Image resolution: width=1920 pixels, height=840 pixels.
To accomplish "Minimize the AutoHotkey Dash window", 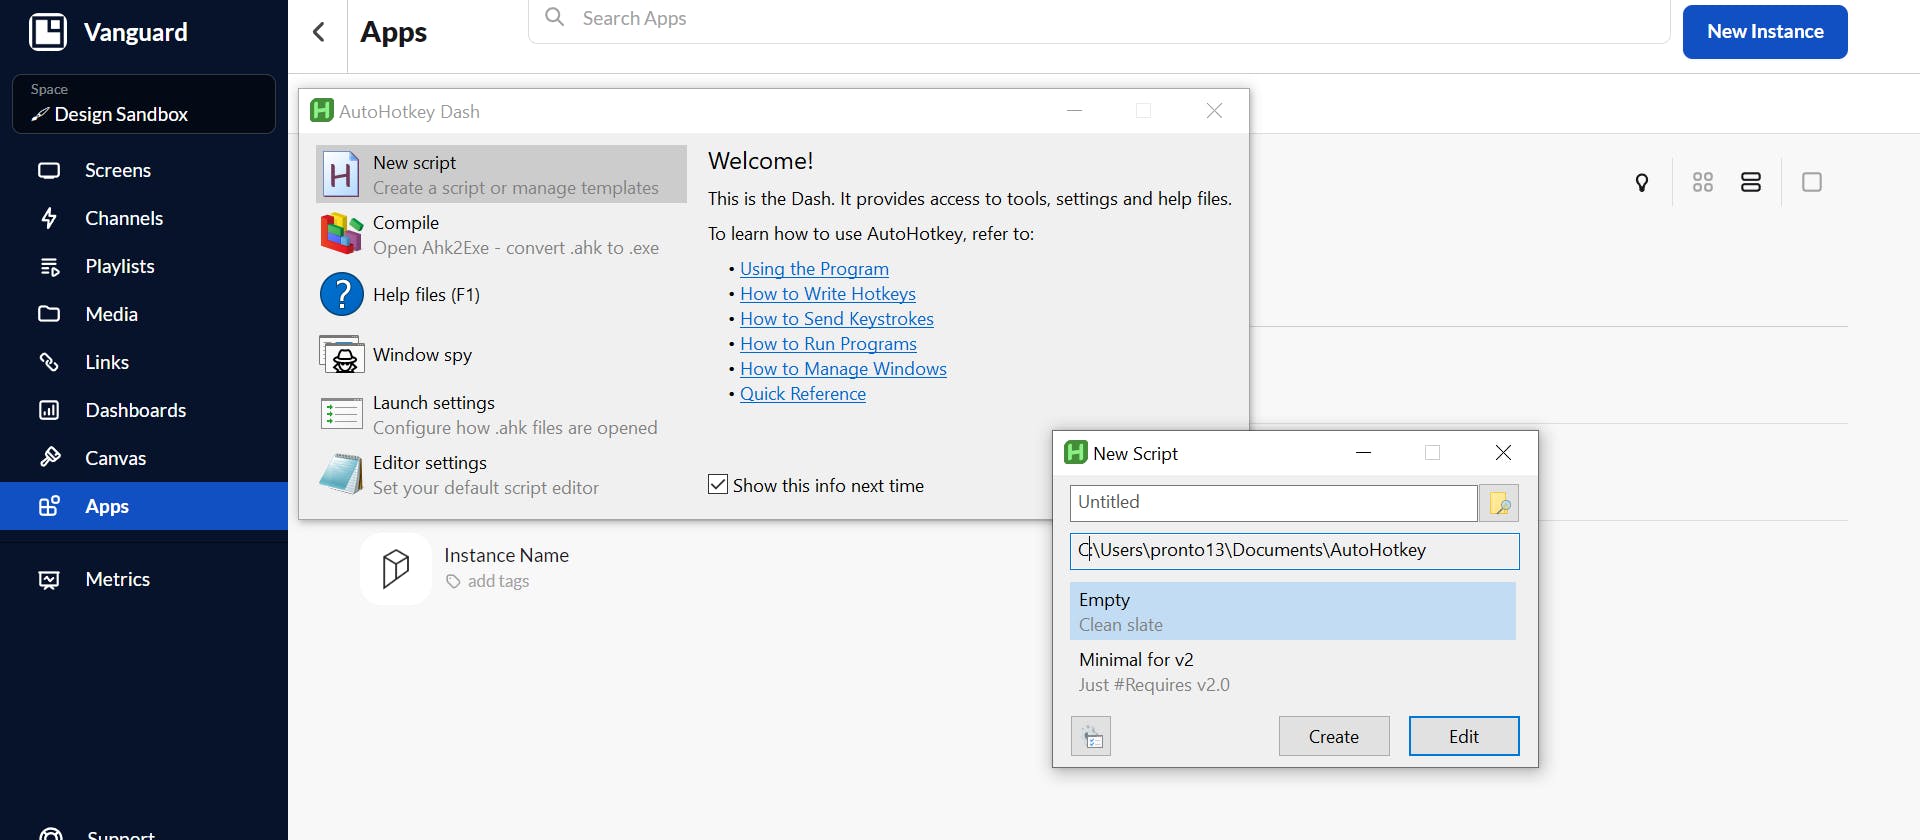I will [1075, 111].
